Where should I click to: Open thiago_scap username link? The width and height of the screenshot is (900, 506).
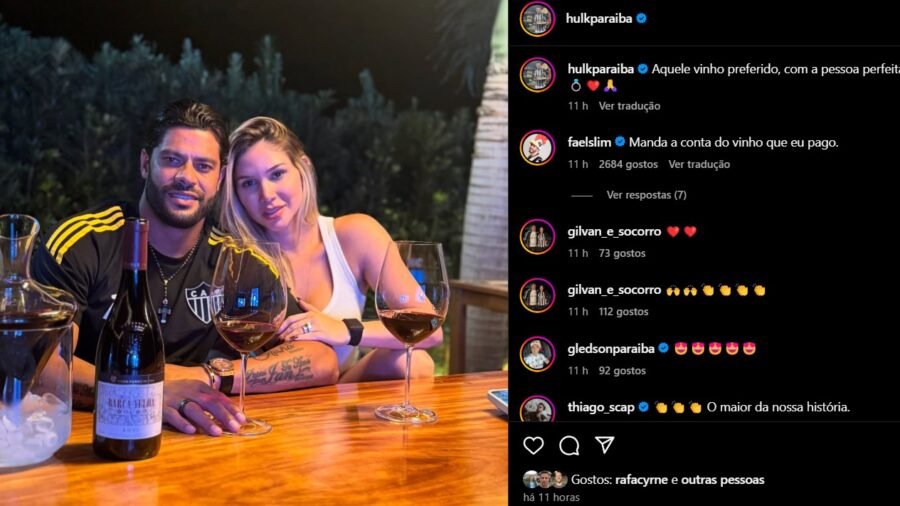pyautogui.click(x=600, y=407)
